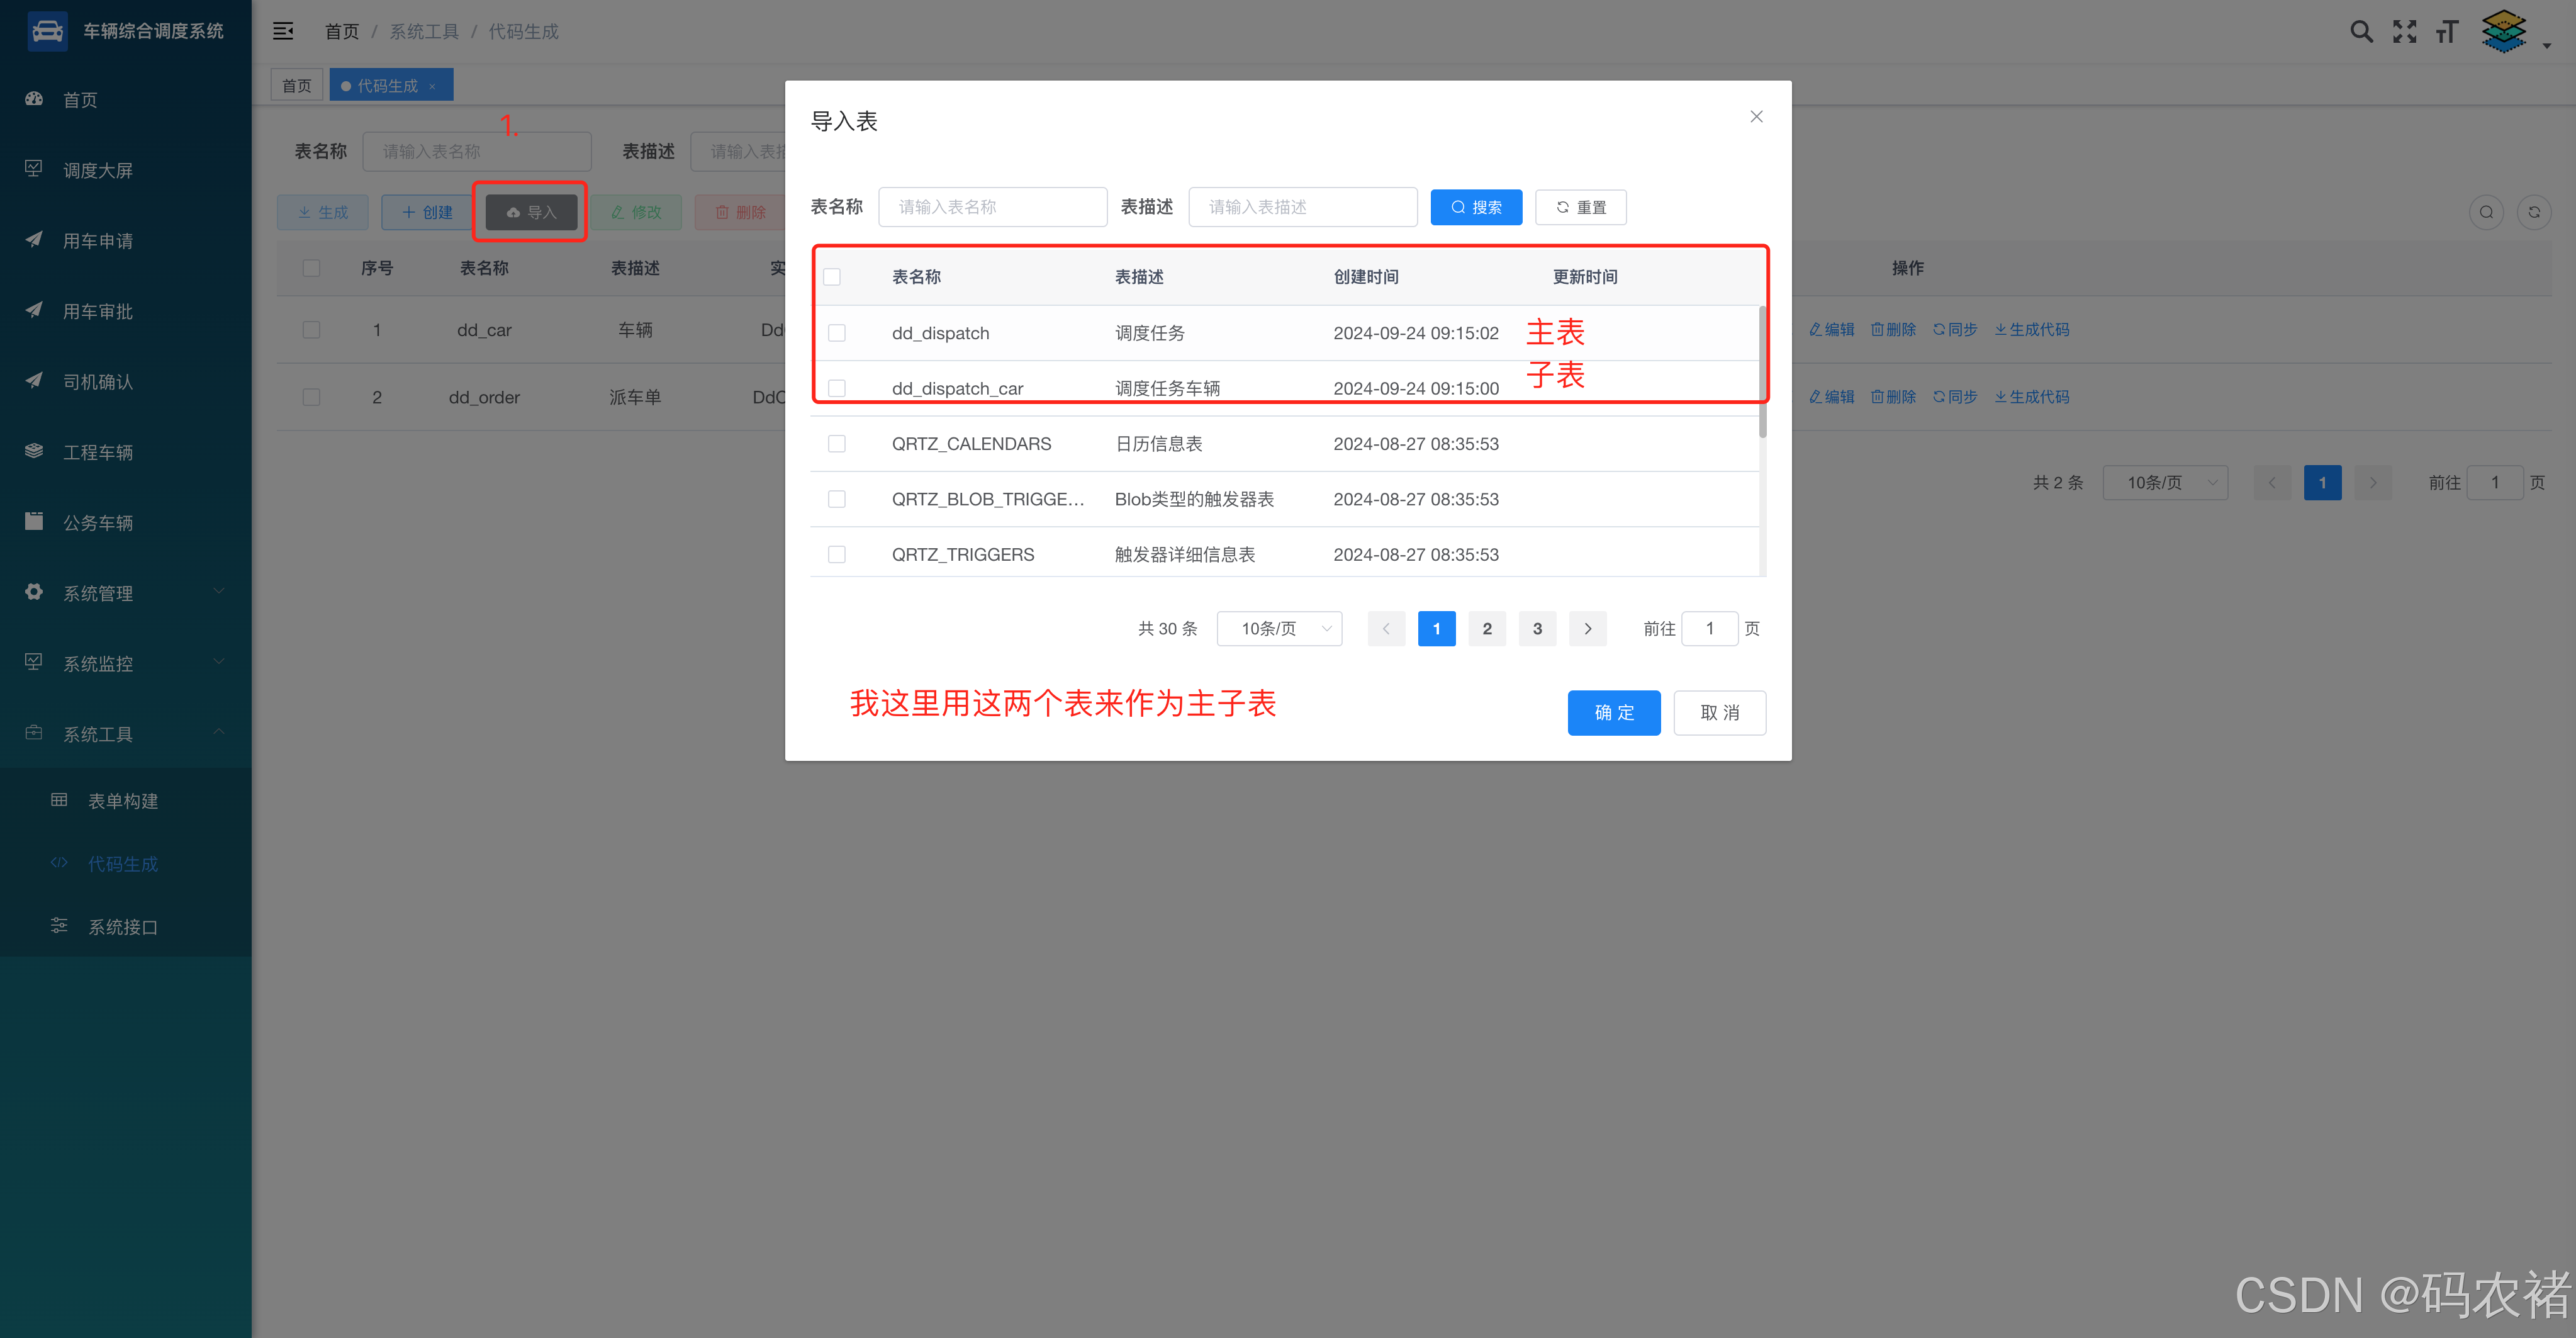
Task: Check the dd_car row checkbox
Action: (311, 330)
